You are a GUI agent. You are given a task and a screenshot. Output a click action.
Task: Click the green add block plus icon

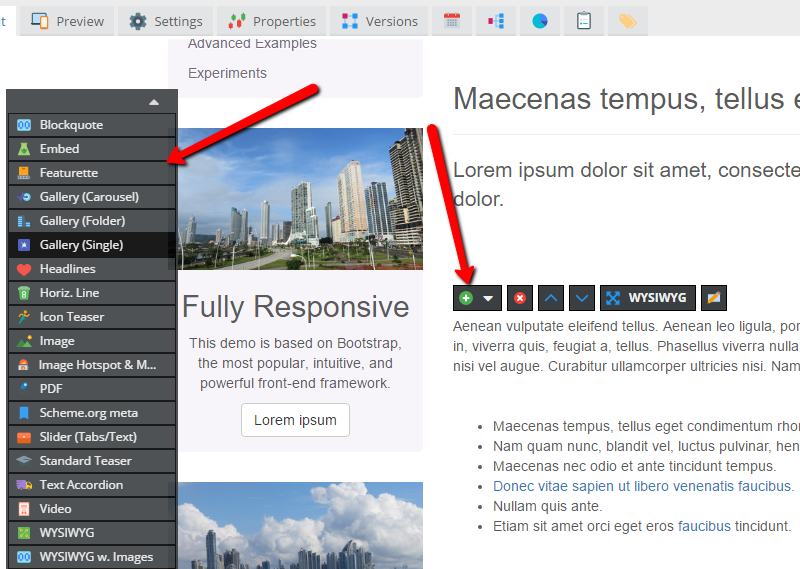466,298
